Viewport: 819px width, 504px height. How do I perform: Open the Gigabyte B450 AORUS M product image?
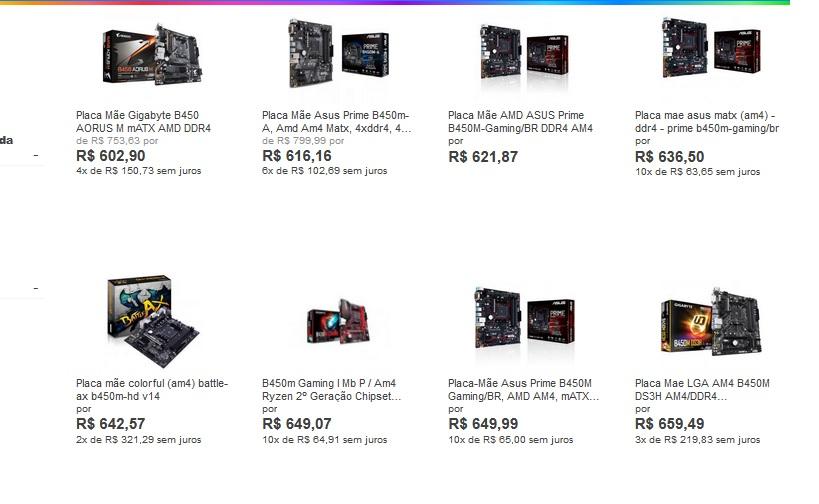point(153,55)
